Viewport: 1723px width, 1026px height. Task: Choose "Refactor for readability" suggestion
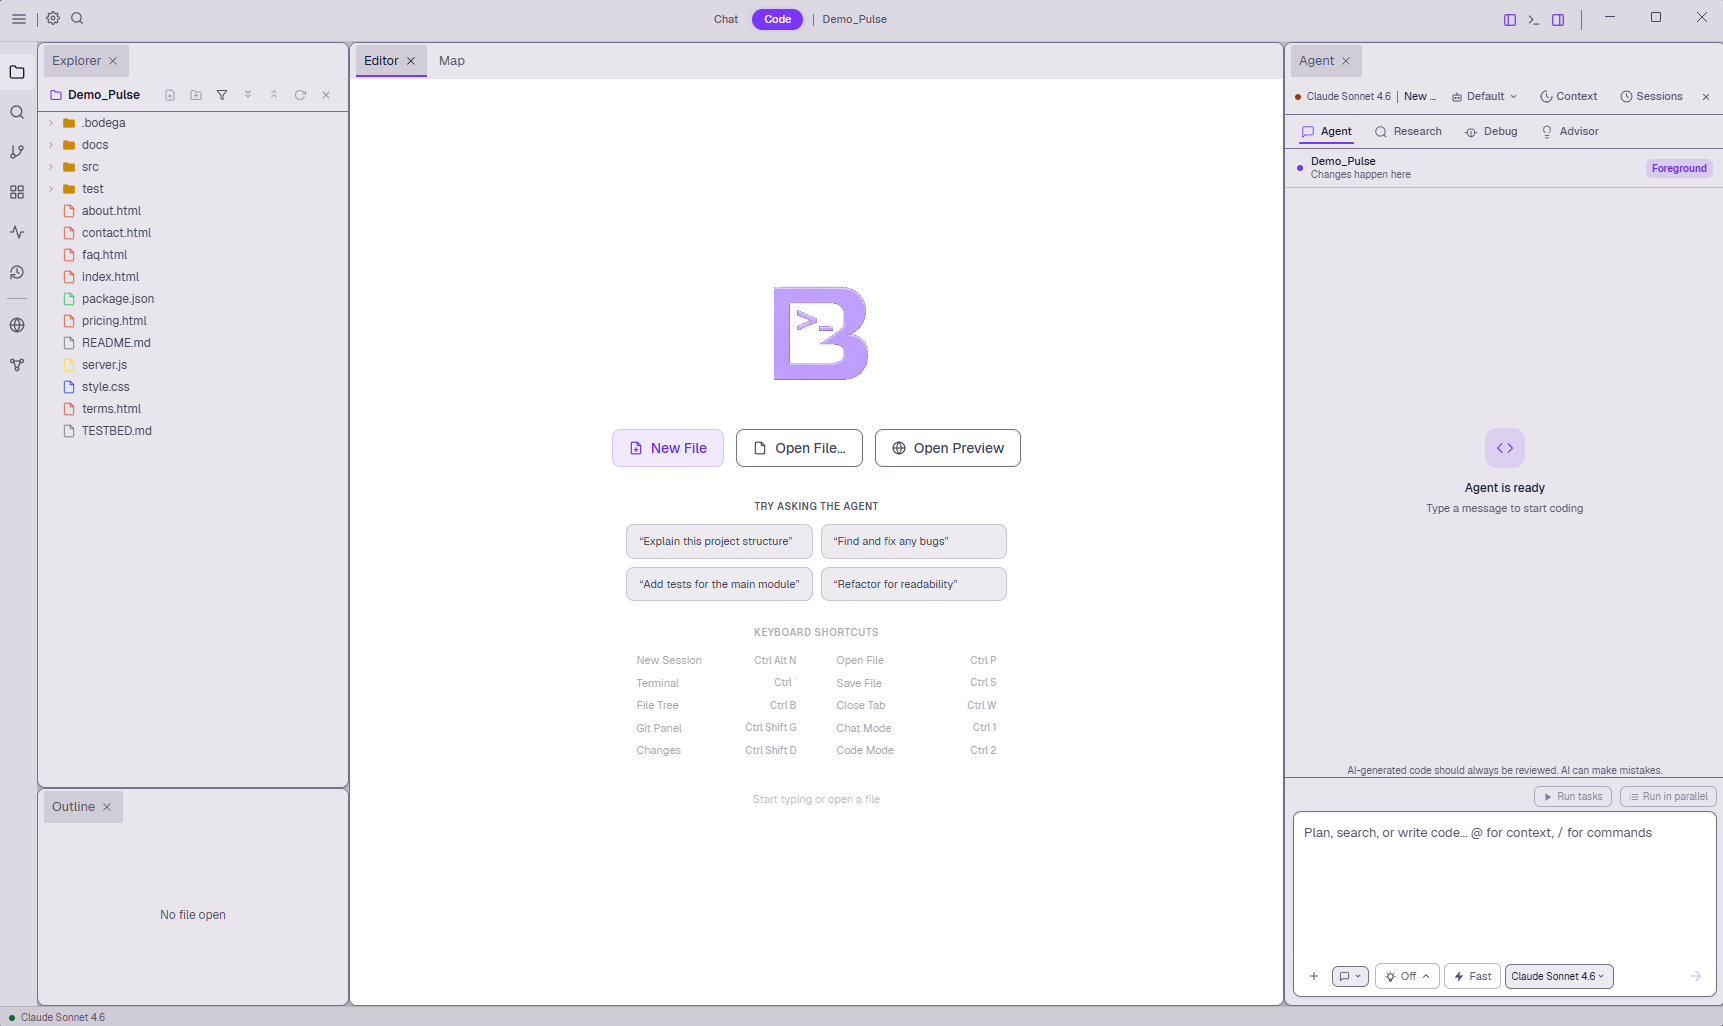coord(913,584)
